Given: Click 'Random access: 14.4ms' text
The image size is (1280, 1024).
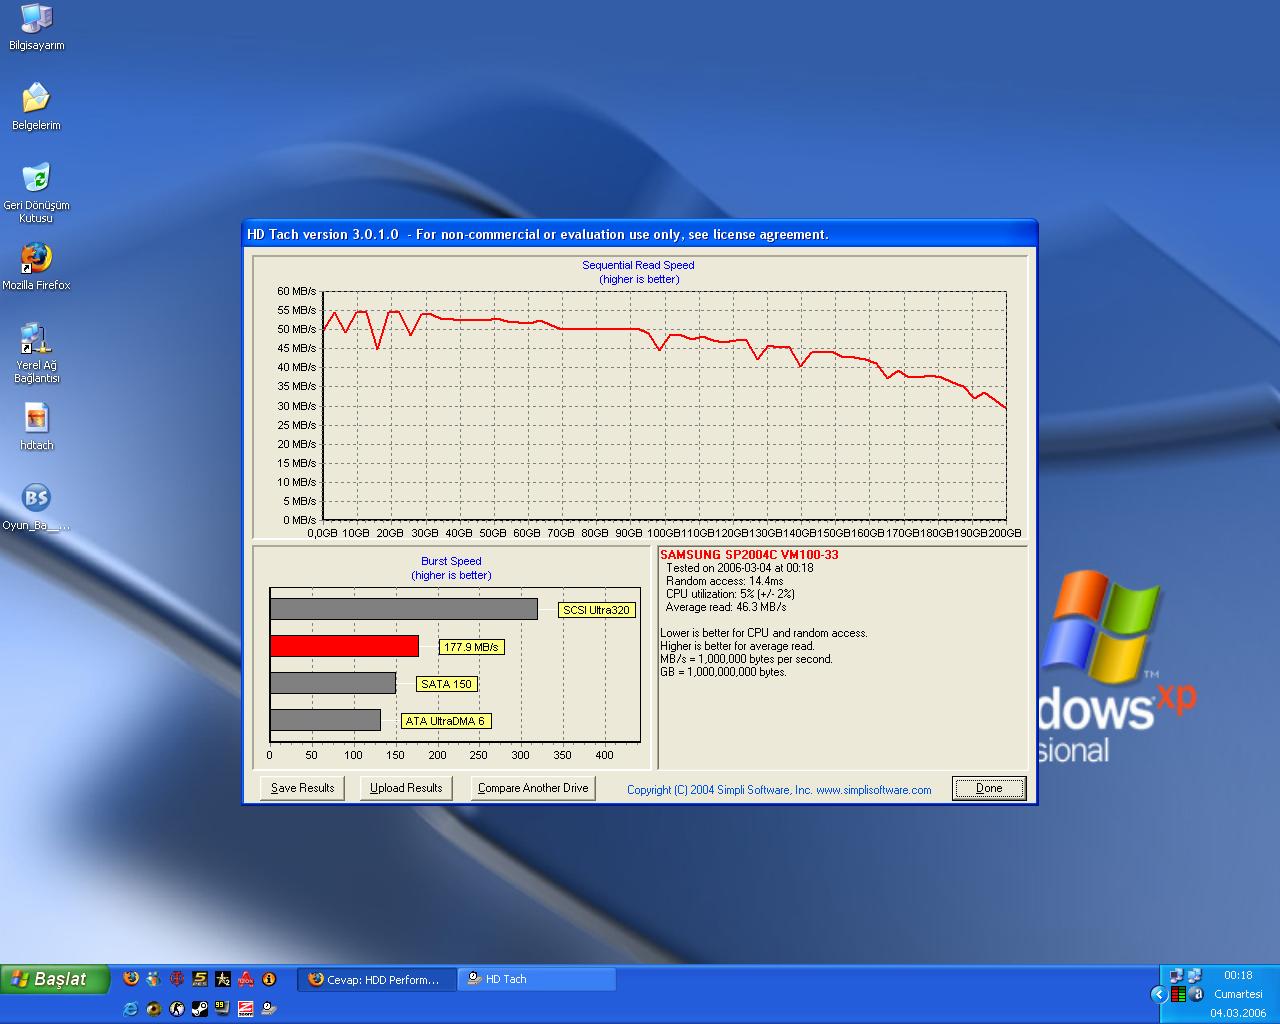Looking at the screenshot, I should coord(725,581).
